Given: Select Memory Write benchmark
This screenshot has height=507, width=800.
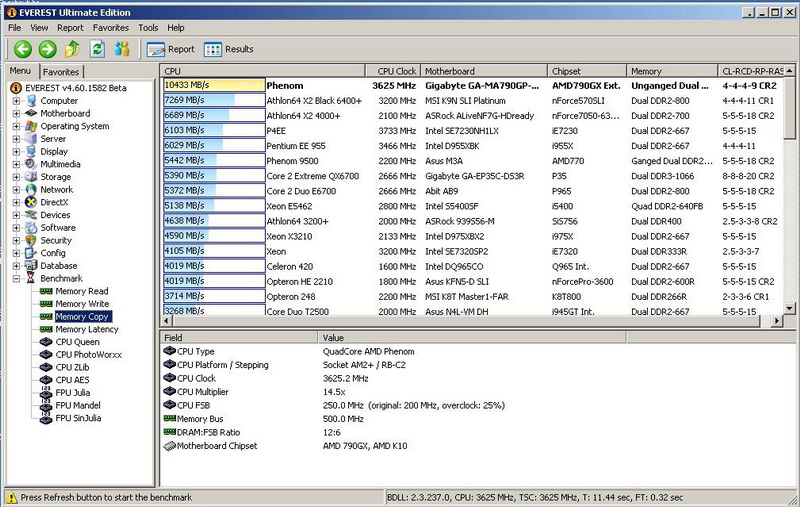Looking at the screenshot, I should click(82, 304).
